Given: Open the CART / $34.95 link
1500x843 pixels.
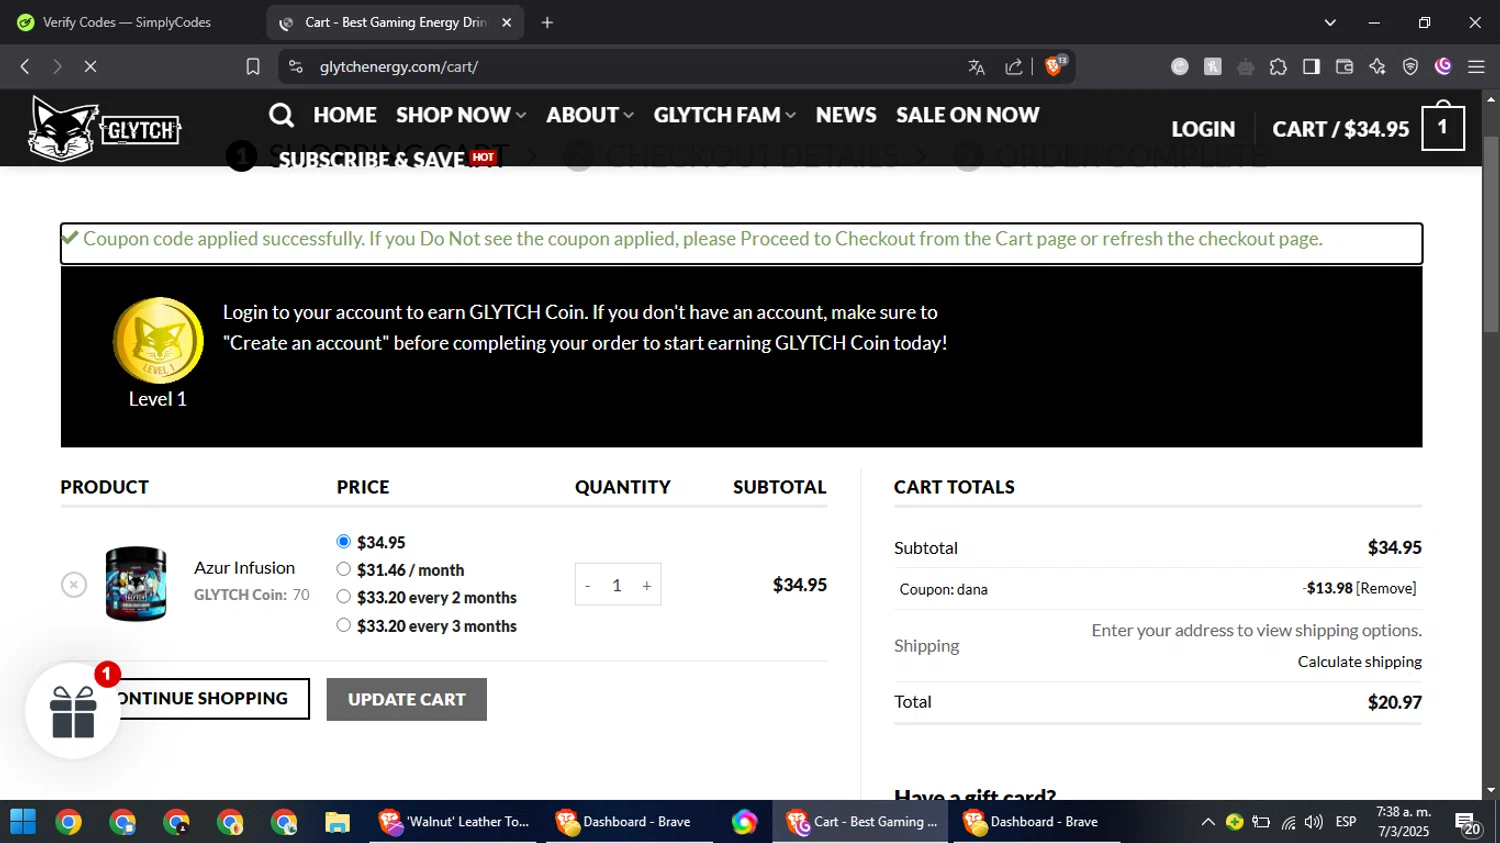Looking at the screenshot, I should (x=1341, y=129).
